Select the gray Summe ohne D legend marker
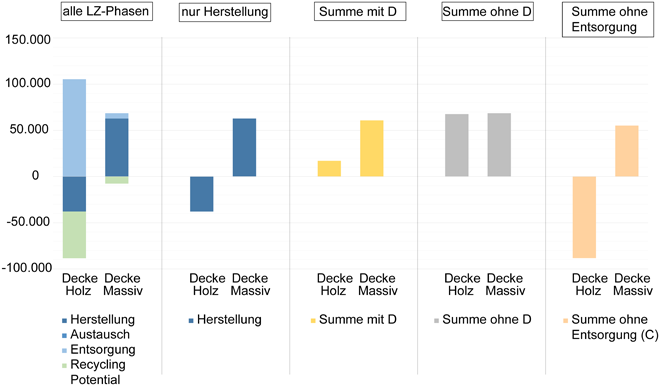660x390 pixels. (436, 321)
